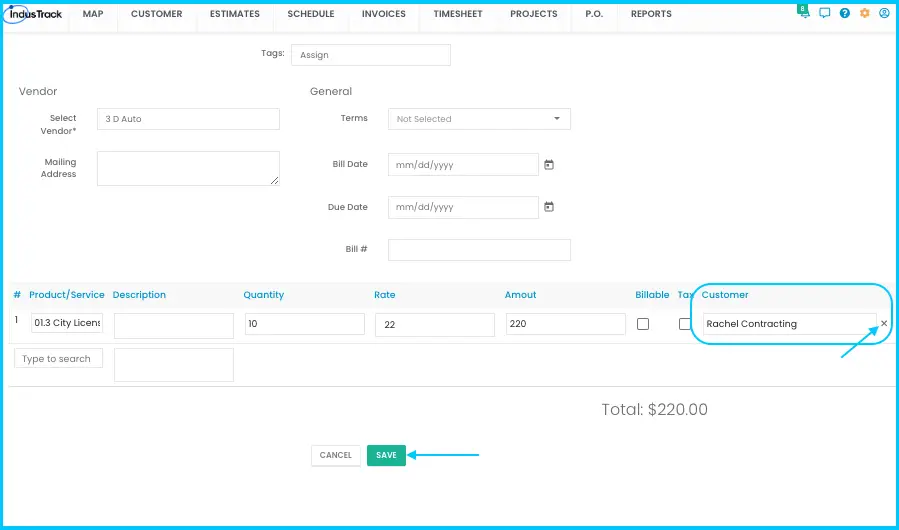Click the Customer column header
The width and height of the screenshot is (899, 530).
pyautogui.click(x=725, y=295)
